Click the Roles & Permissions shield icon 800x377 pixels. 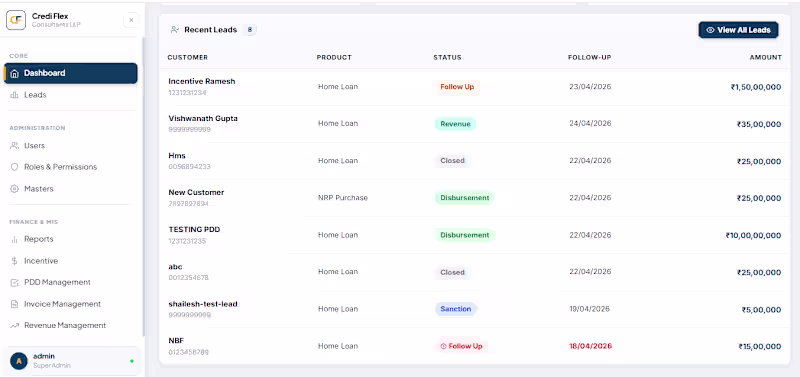click(x=14, y=167)
